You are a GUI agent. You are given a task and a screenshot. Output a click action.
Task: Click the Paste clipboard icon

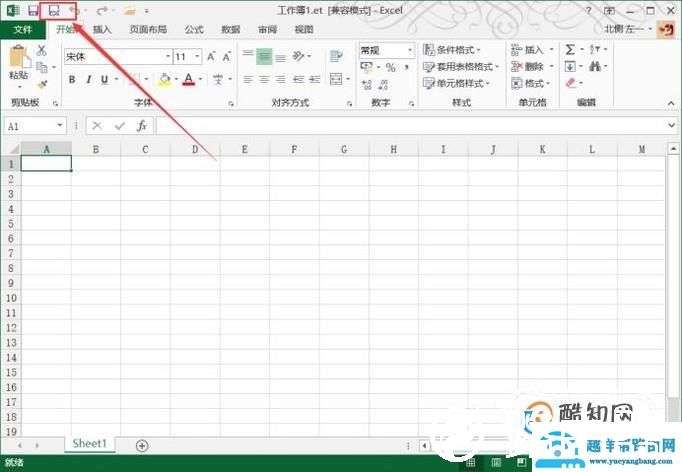(18, 57)
